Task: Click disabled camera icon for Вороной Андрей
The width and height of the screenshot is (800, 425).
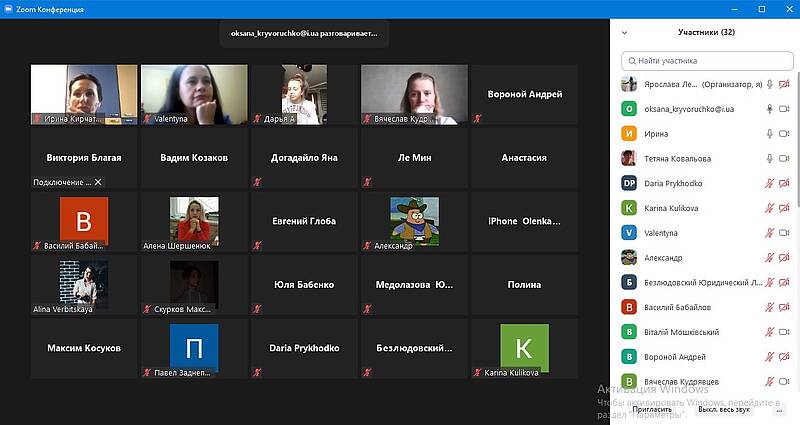Action: tap(784, 357)
